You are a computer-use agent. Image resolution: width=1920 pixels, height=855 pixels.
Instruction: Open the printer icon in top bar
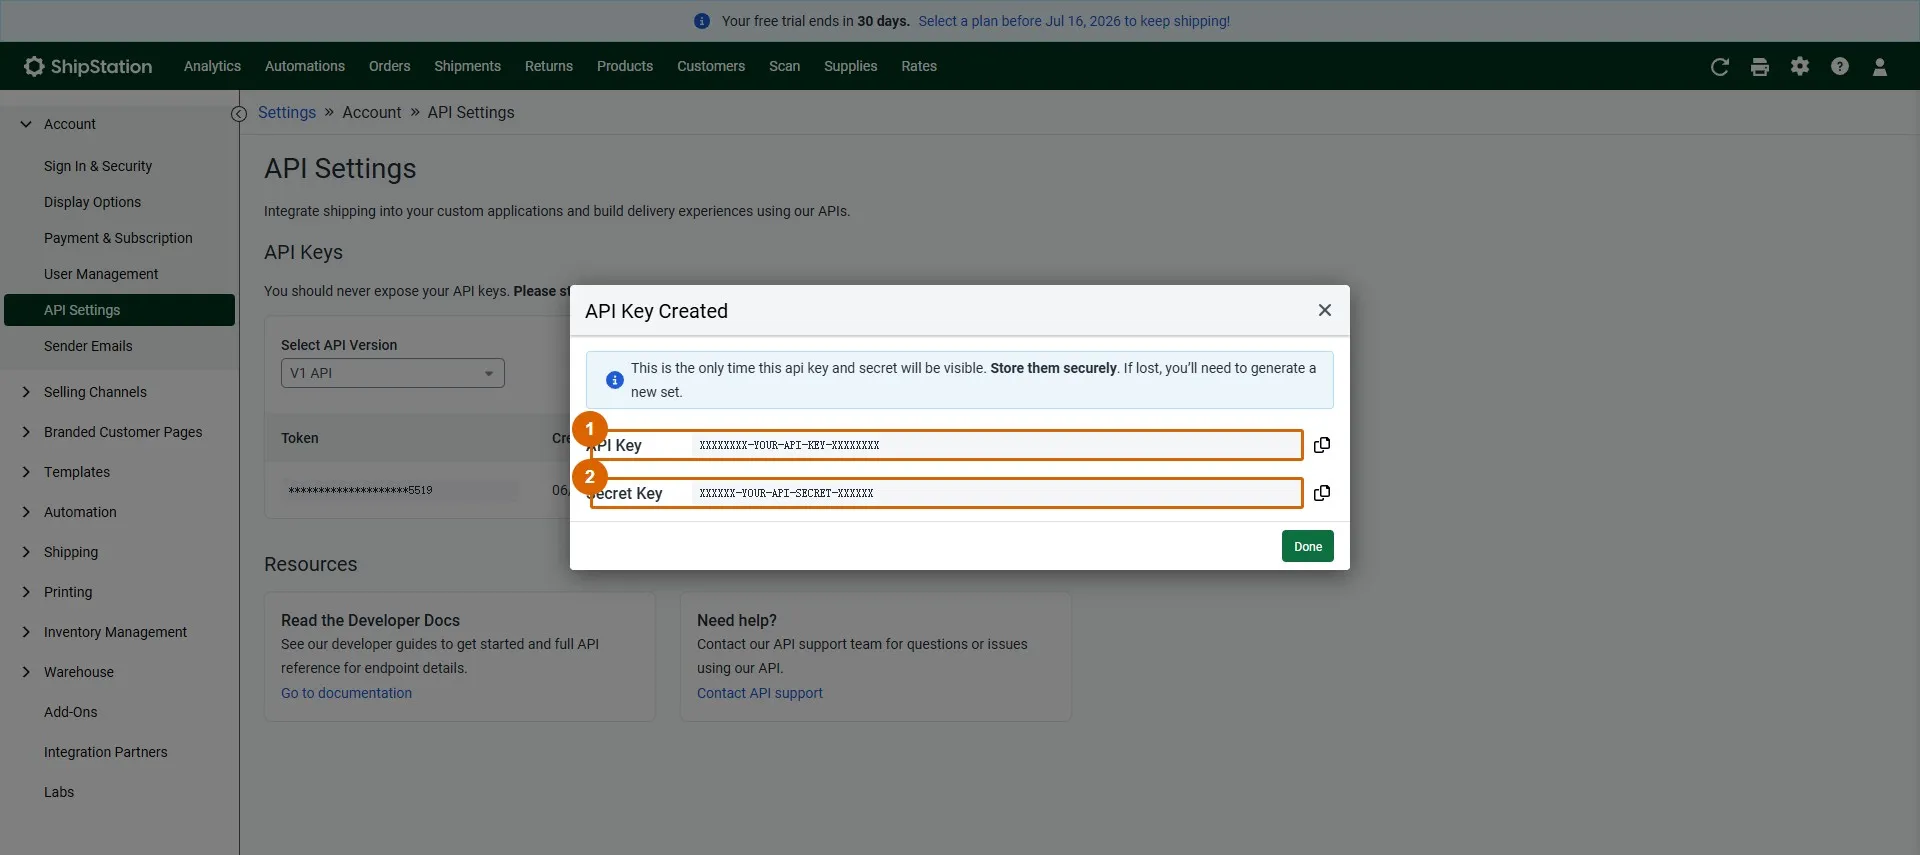(1760, 66)
